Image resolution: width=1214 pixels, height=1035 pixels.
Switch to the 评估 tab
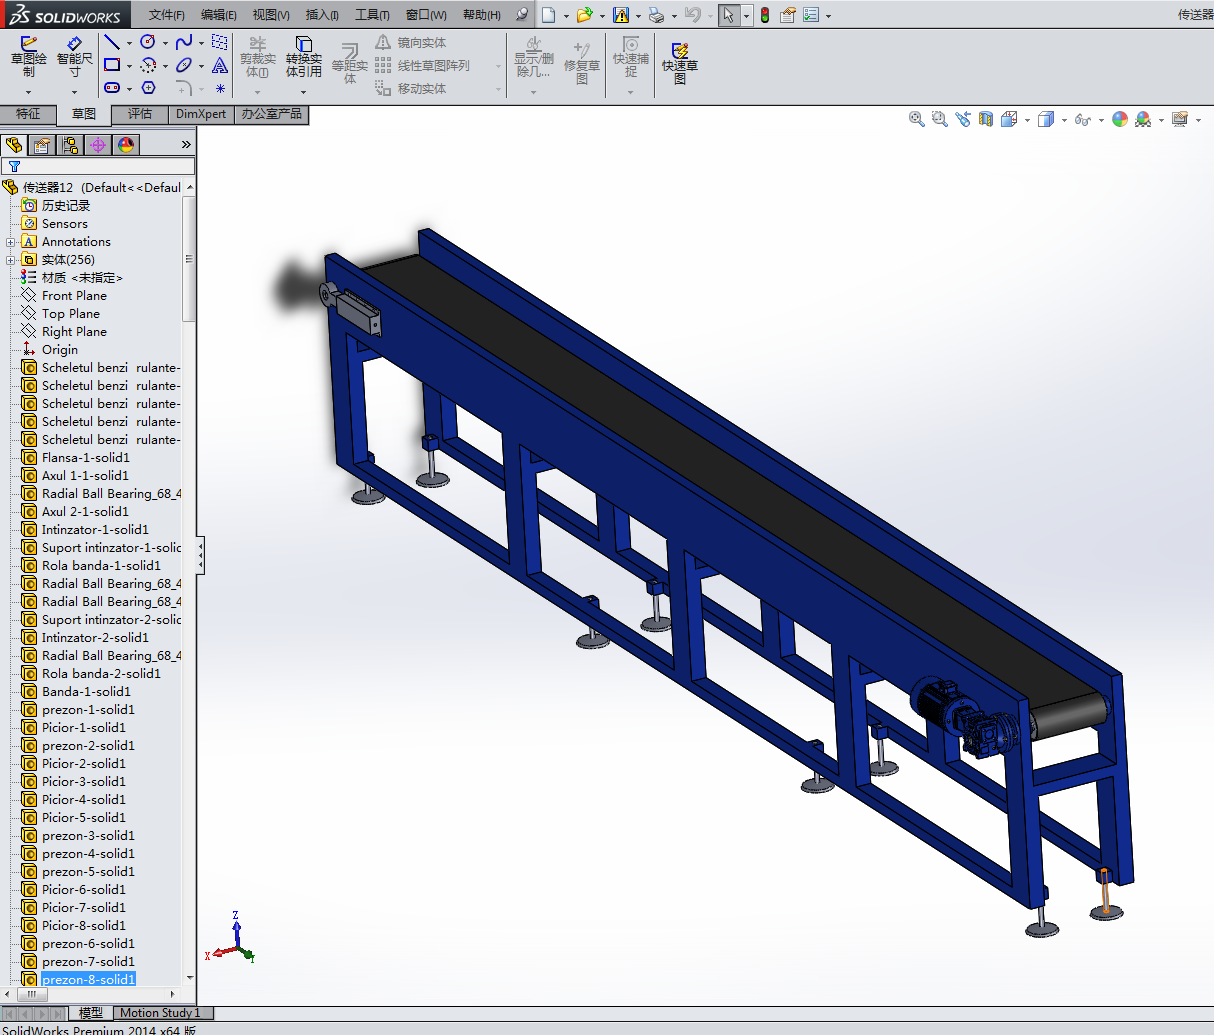click(x=140, y=114)
